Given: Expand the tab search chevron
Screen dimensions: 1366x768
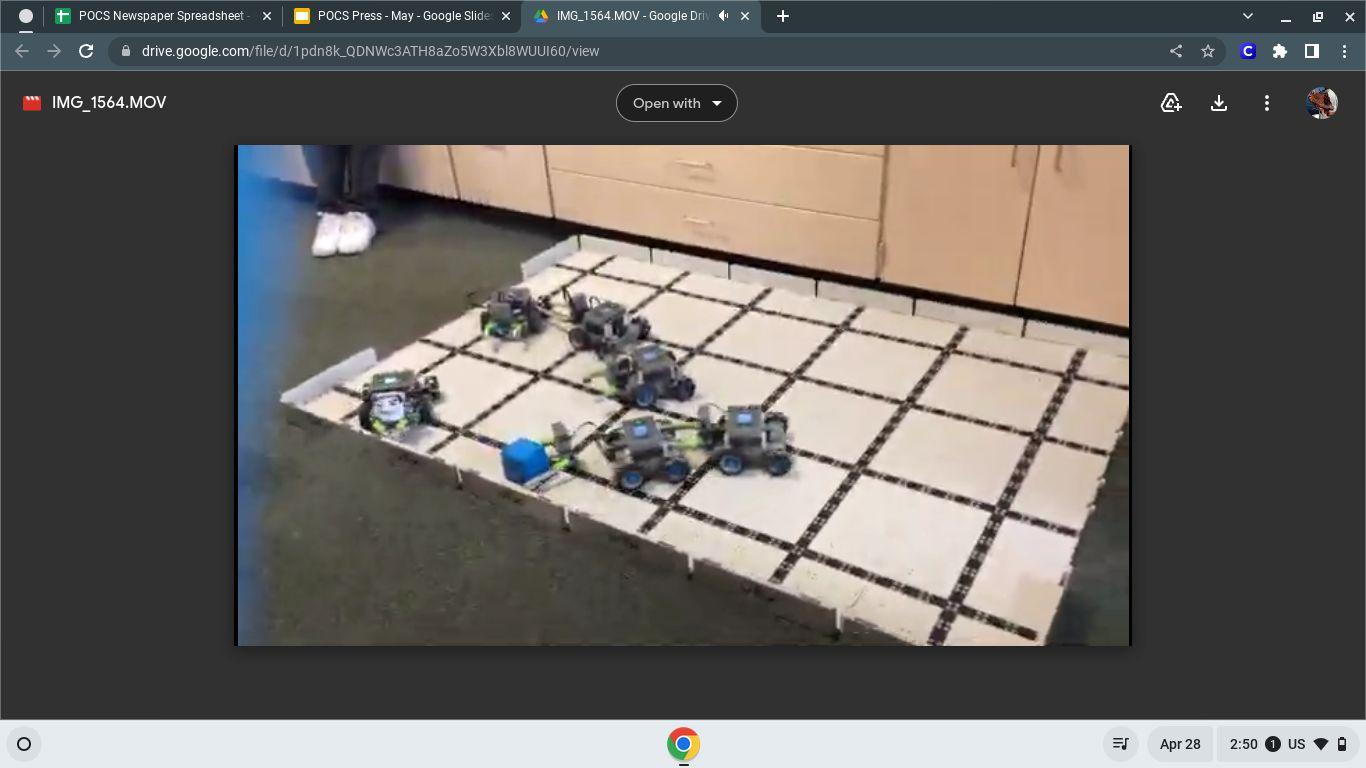Looking at the screenshot, I should 1247,16.
